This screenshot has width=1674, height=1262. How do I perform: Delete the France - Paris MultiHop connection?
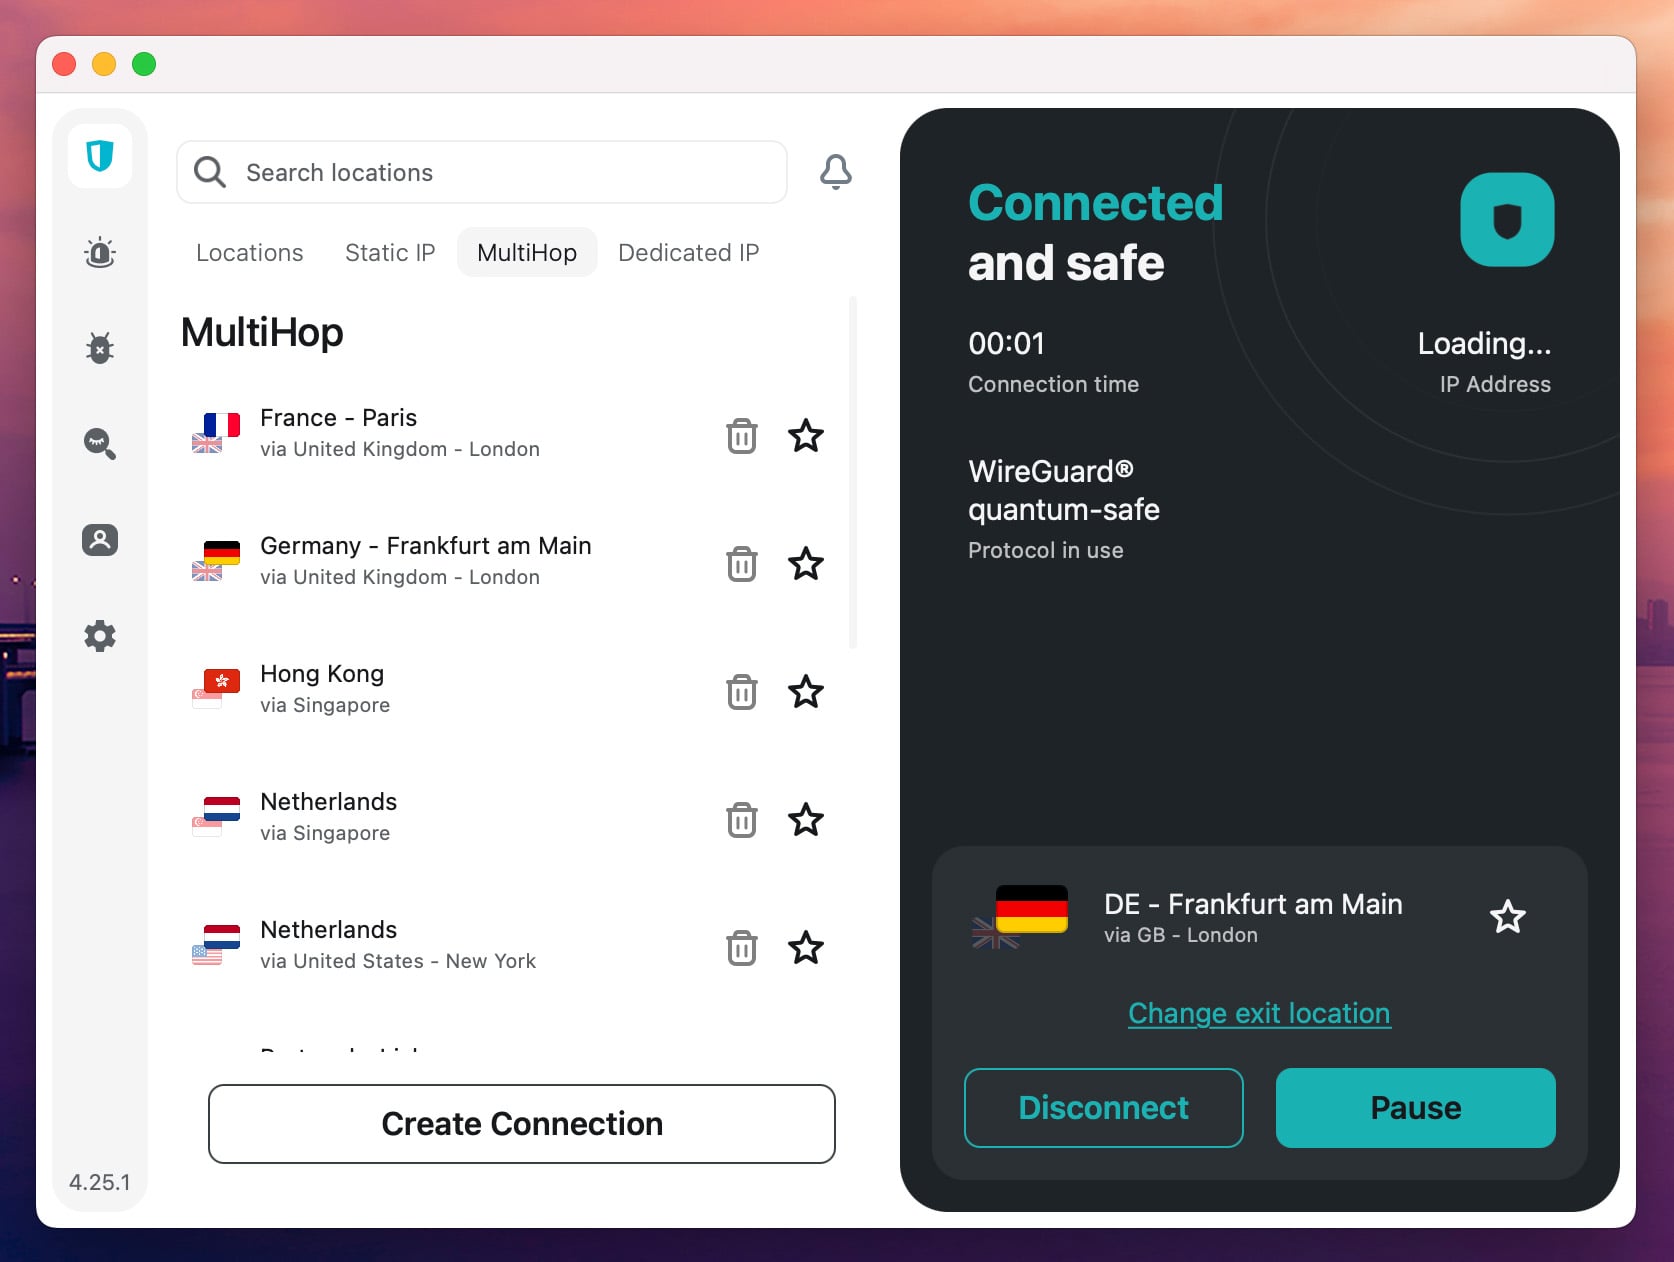[742, 436]
